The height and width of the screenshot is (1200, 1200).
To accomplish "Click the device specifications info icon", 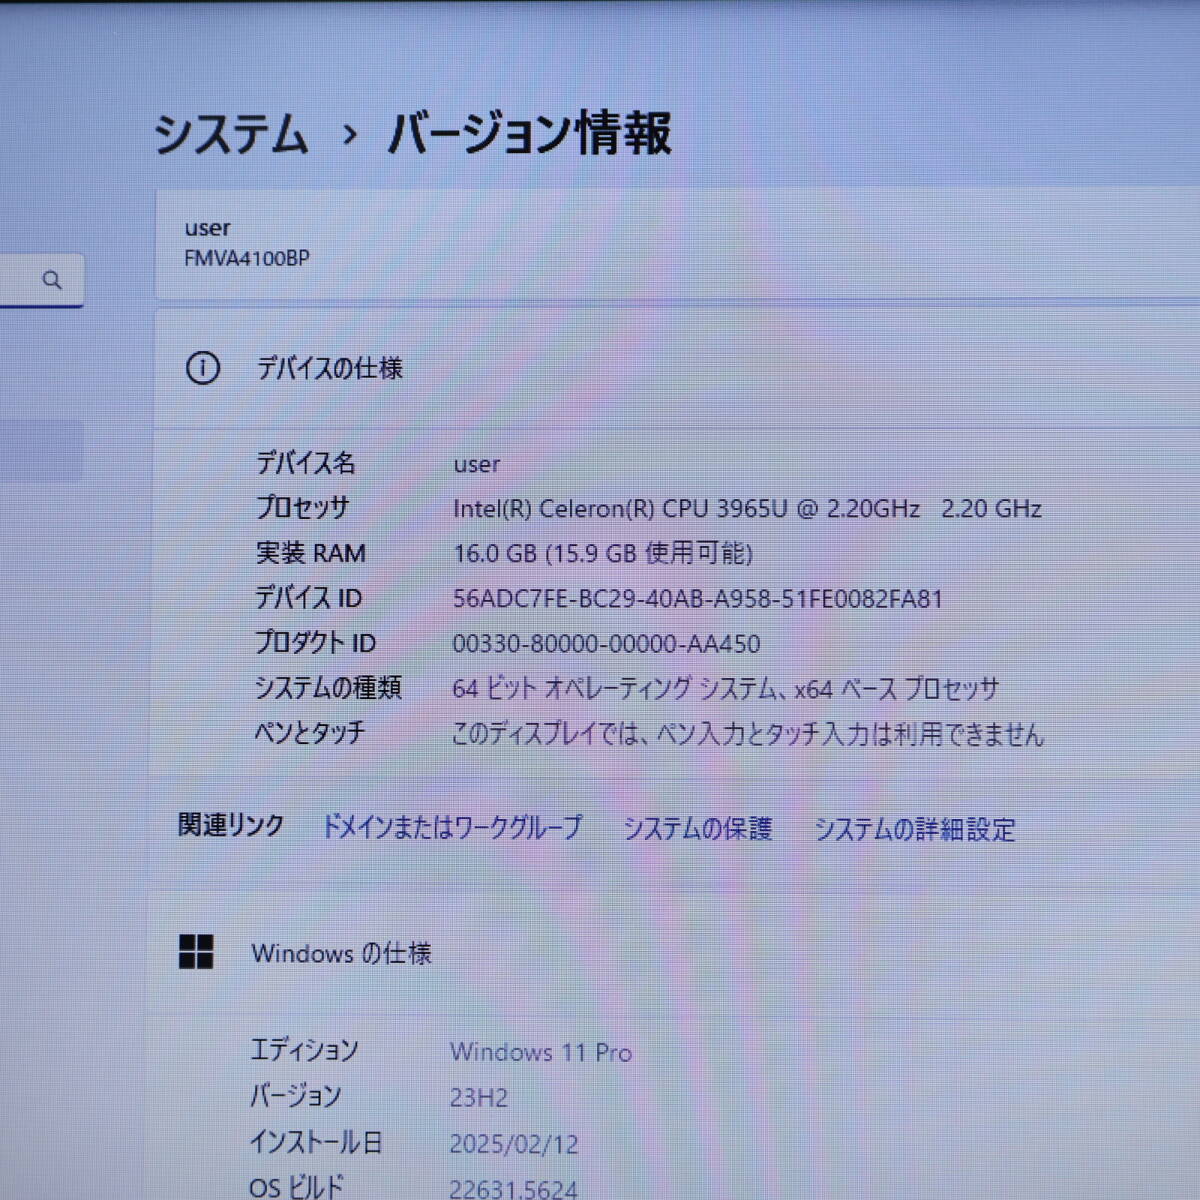I will coord(203,369).
